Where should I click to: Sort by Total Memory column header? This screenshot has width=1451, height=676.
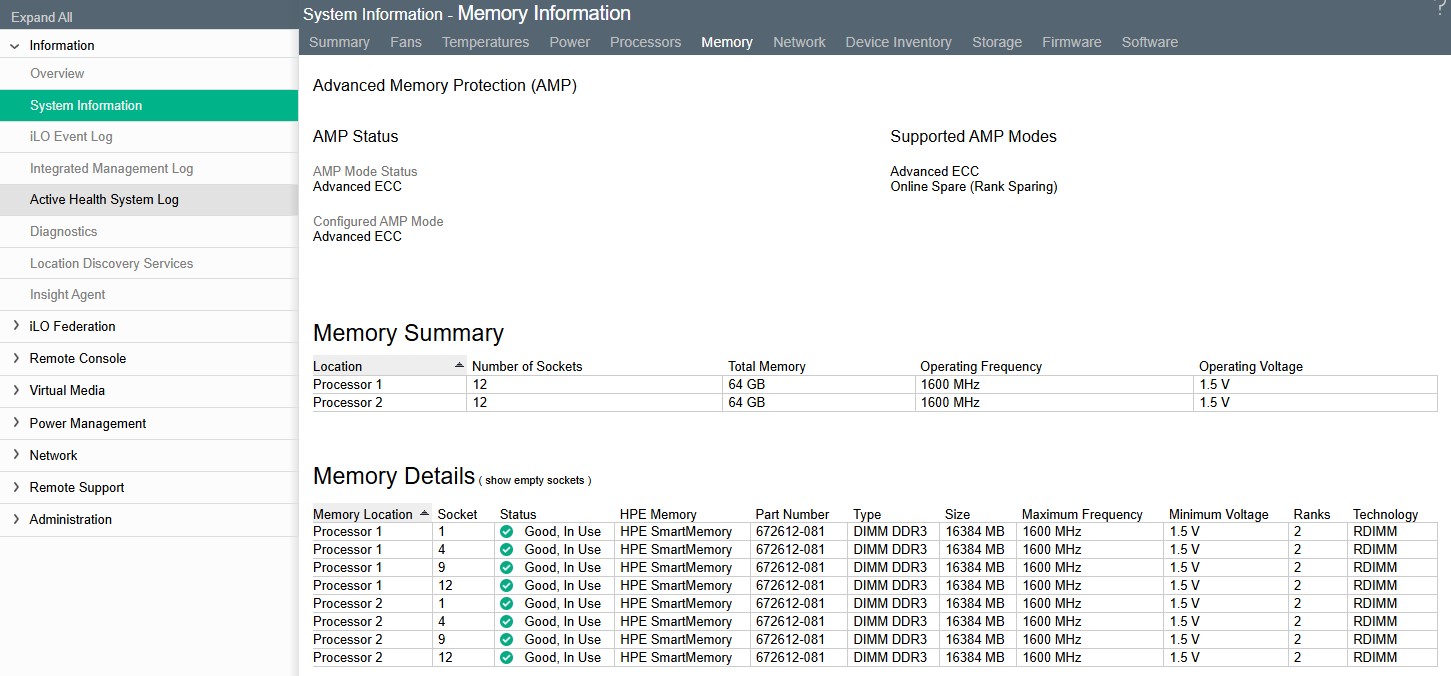[767, 366]
